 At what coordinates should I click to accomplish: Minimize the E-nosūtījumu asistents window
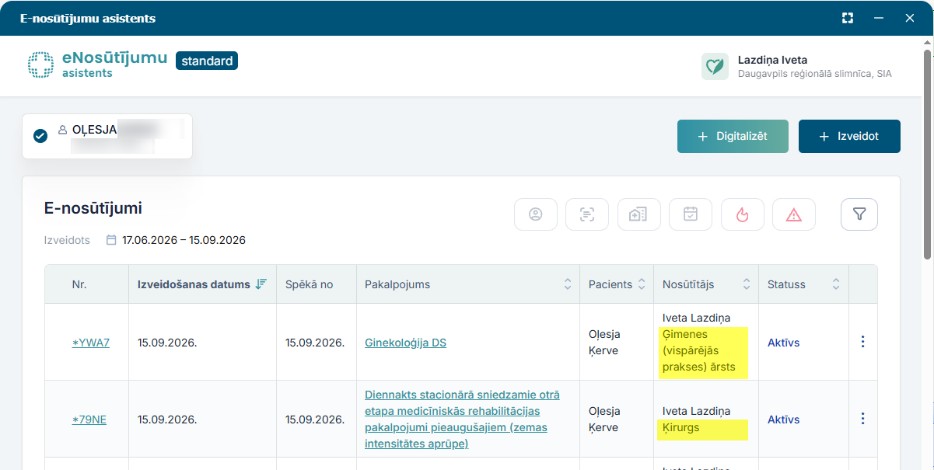pos(879,18)
